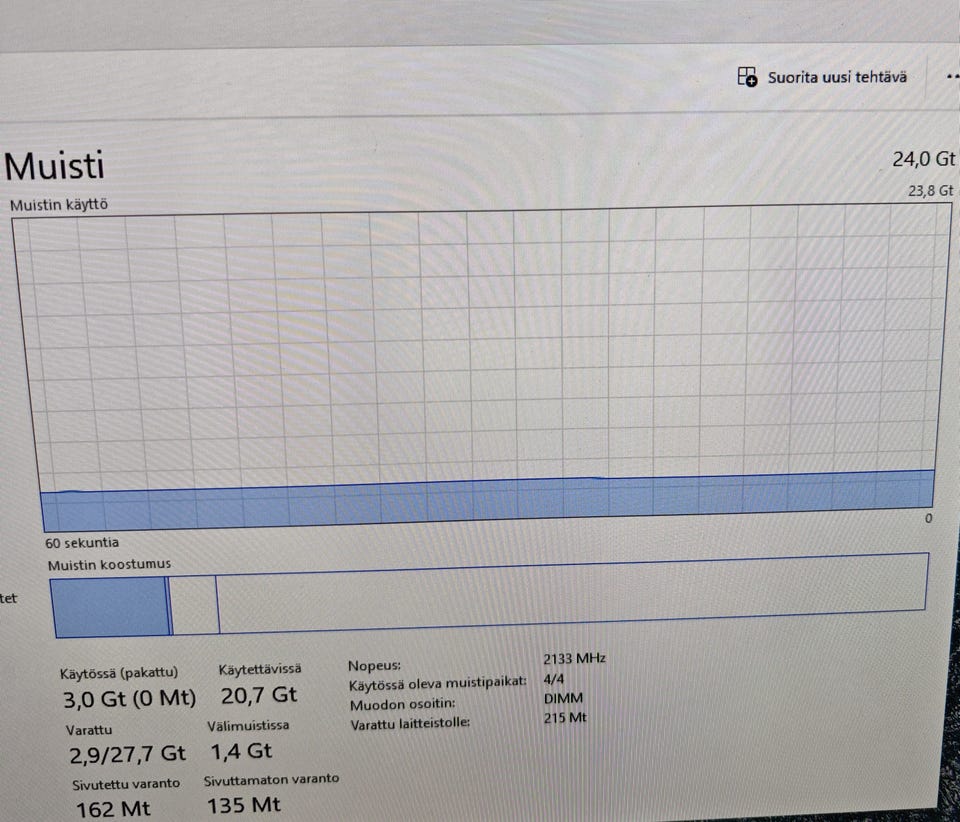This screenshot has height=822, width=960.
Task: Click the 'Nopeus:' label
Action: [374, 666]
